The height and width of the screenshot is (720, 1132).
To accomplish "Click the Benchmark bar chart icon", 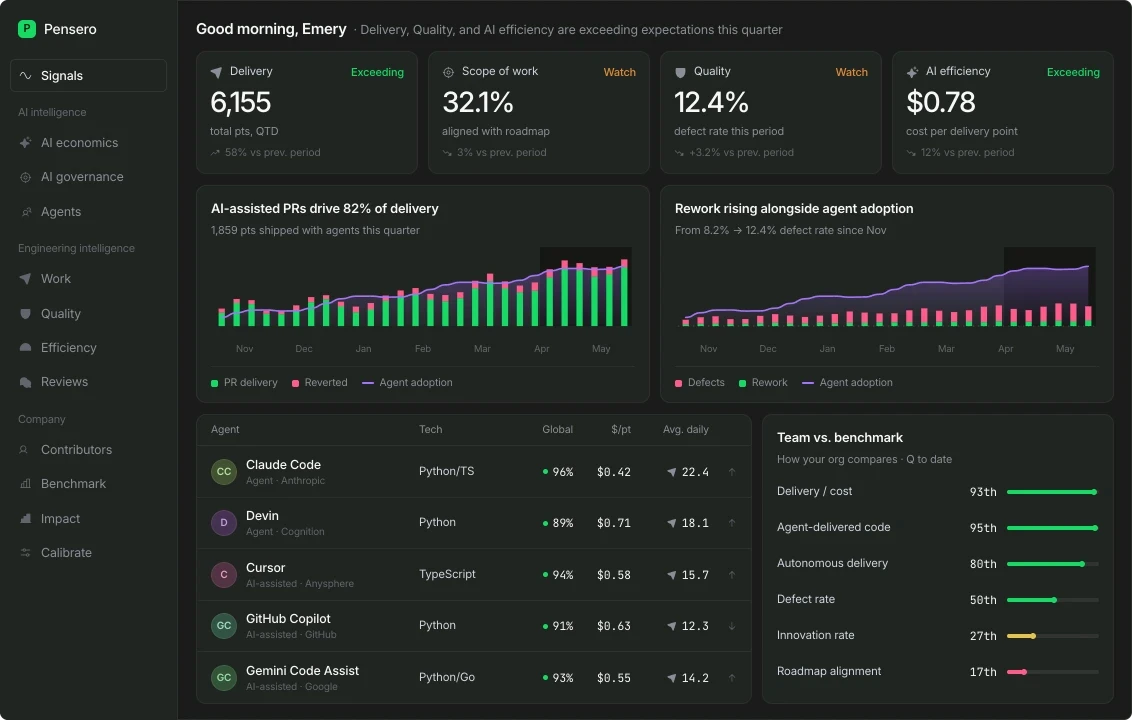I will (x=25, y=484).
